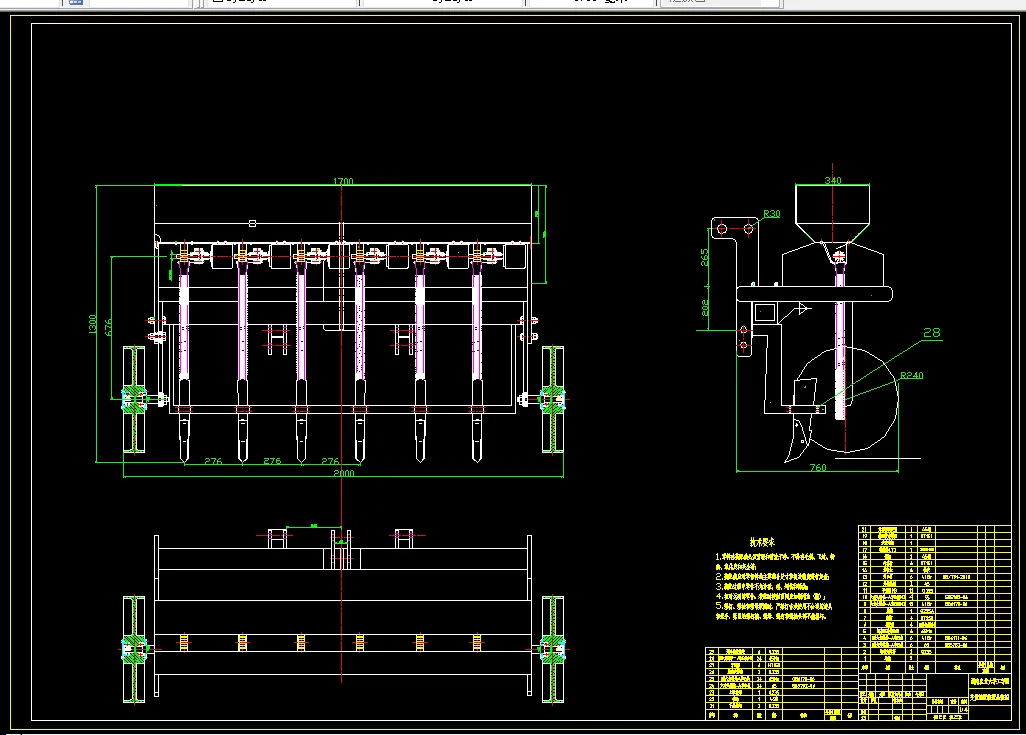Pick the 760 side view length dimension
This screenshot has height=735, width=1026.
[818, 467]
